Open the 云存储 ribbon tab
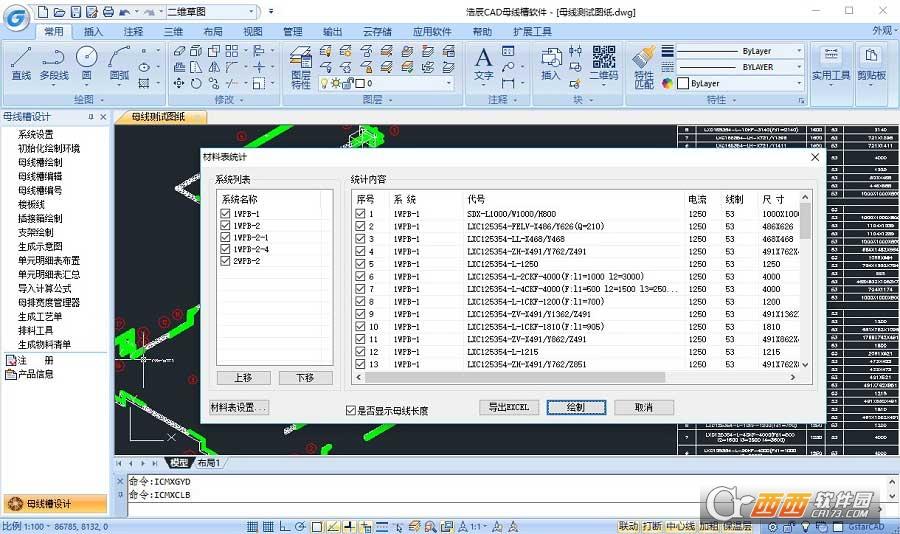 [x=377, y=32]
